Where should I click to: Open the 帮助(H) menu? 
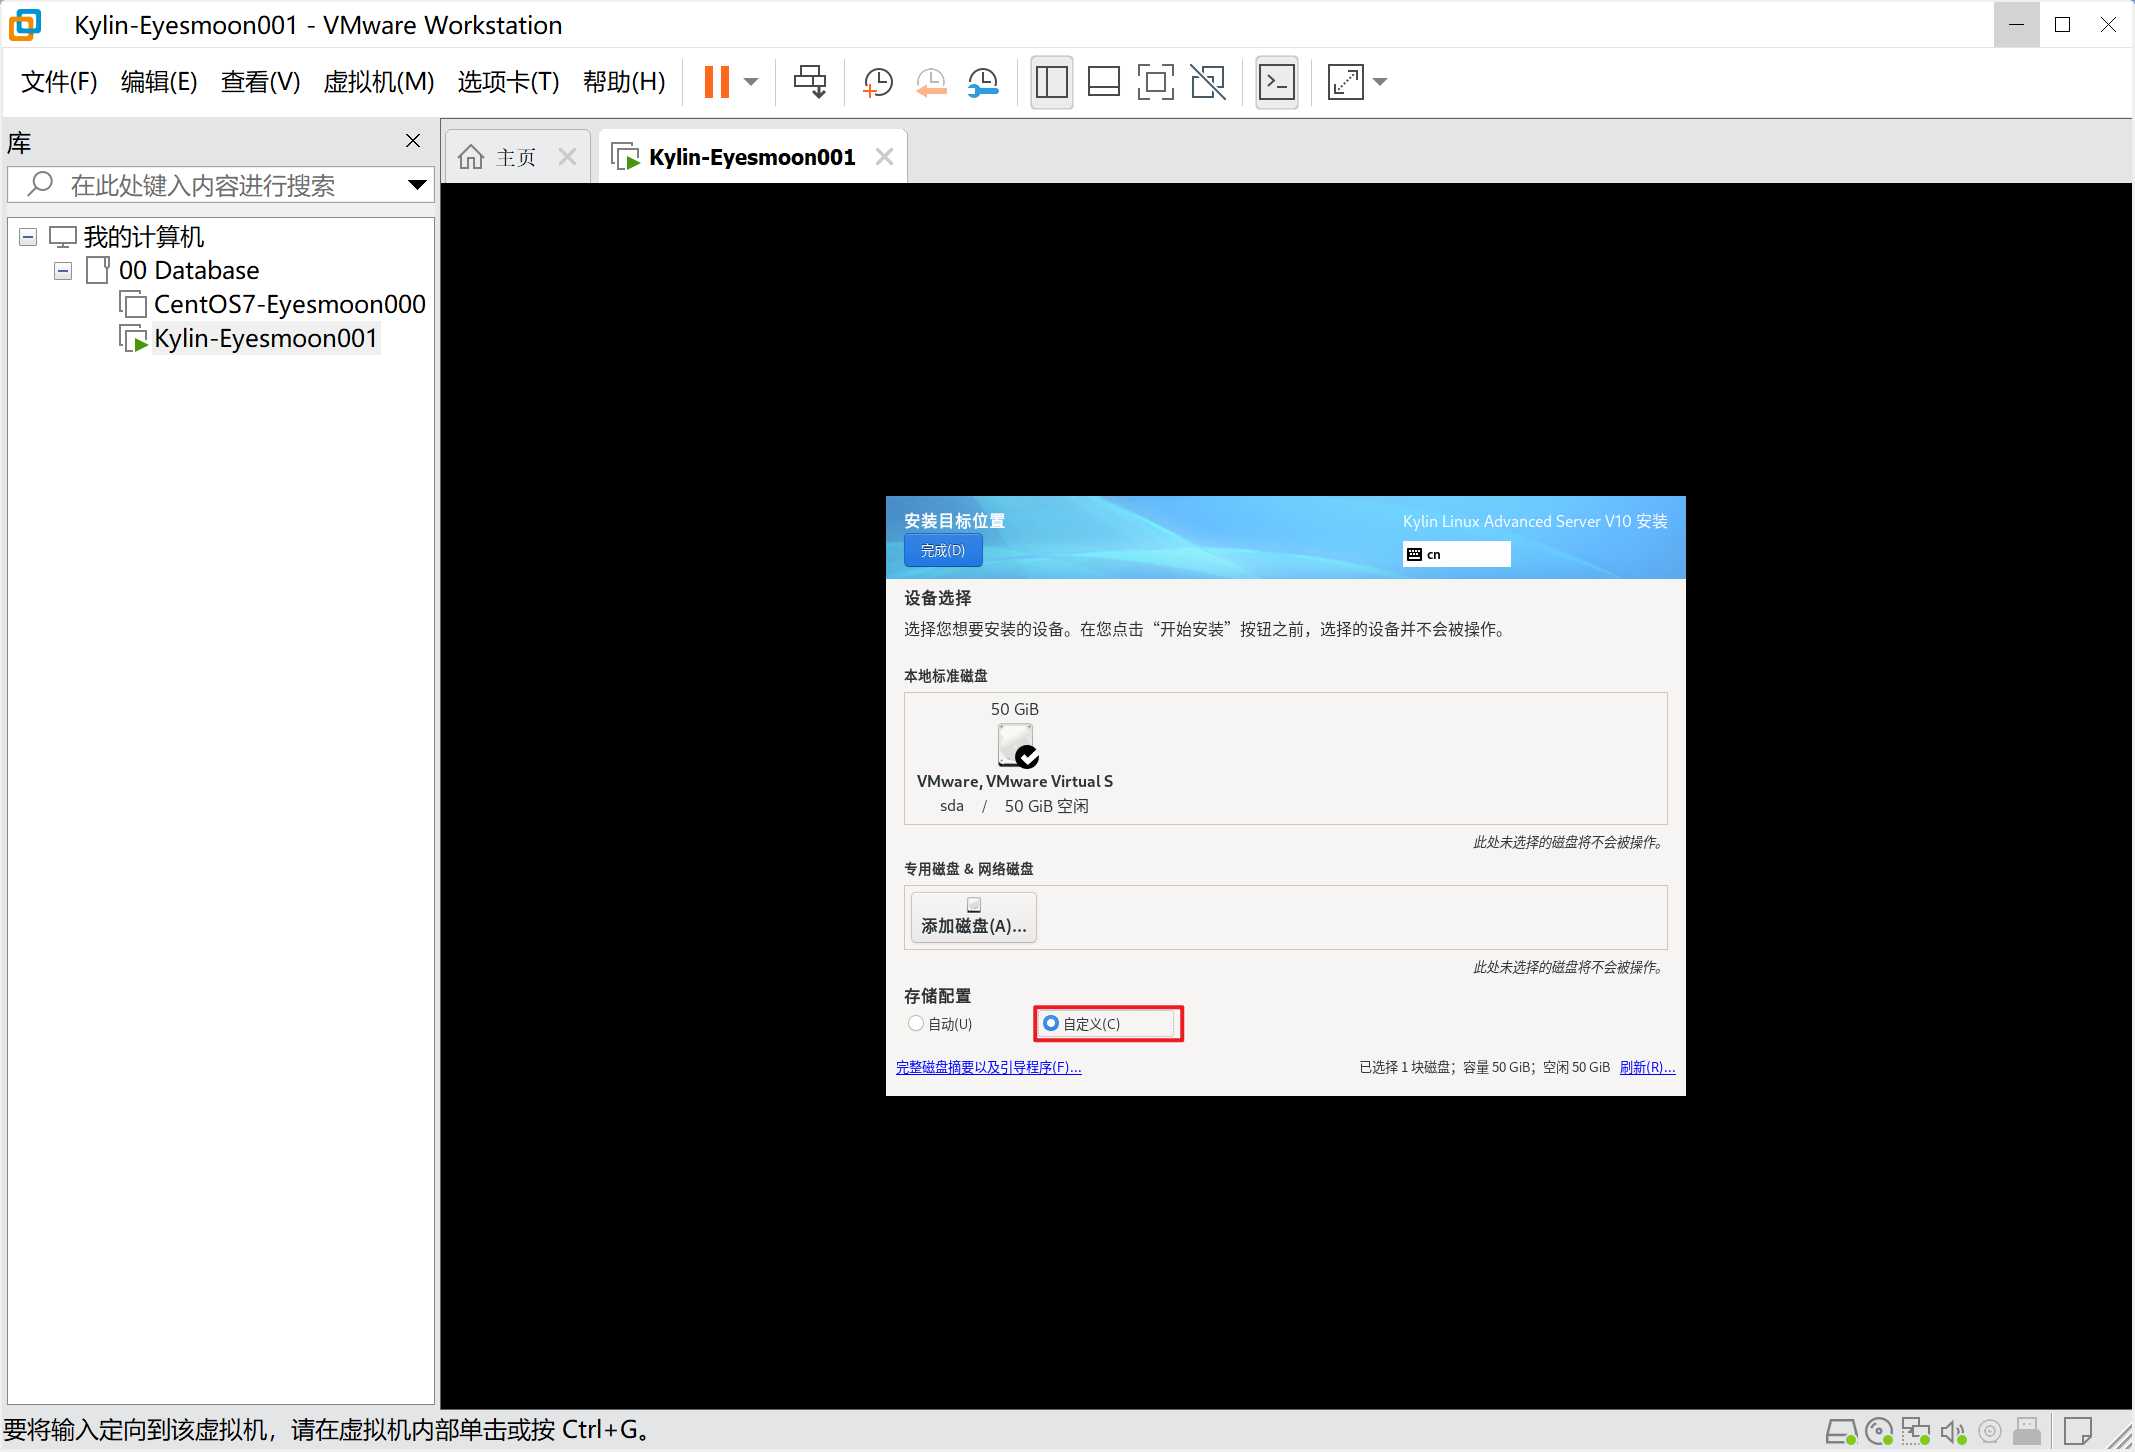pyautogui.click(x=624, y=82)
